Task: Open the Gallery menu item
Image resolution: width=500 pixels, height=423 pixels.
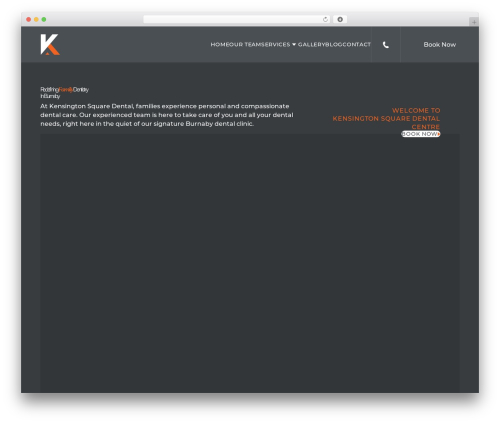Action: pyautogui.click(x=312, y=44)
